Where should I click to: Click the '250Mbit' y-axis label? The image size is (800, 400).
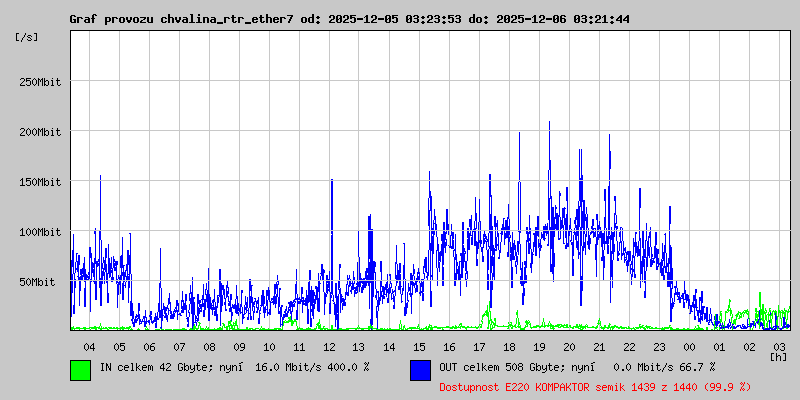tap(40, 82)
